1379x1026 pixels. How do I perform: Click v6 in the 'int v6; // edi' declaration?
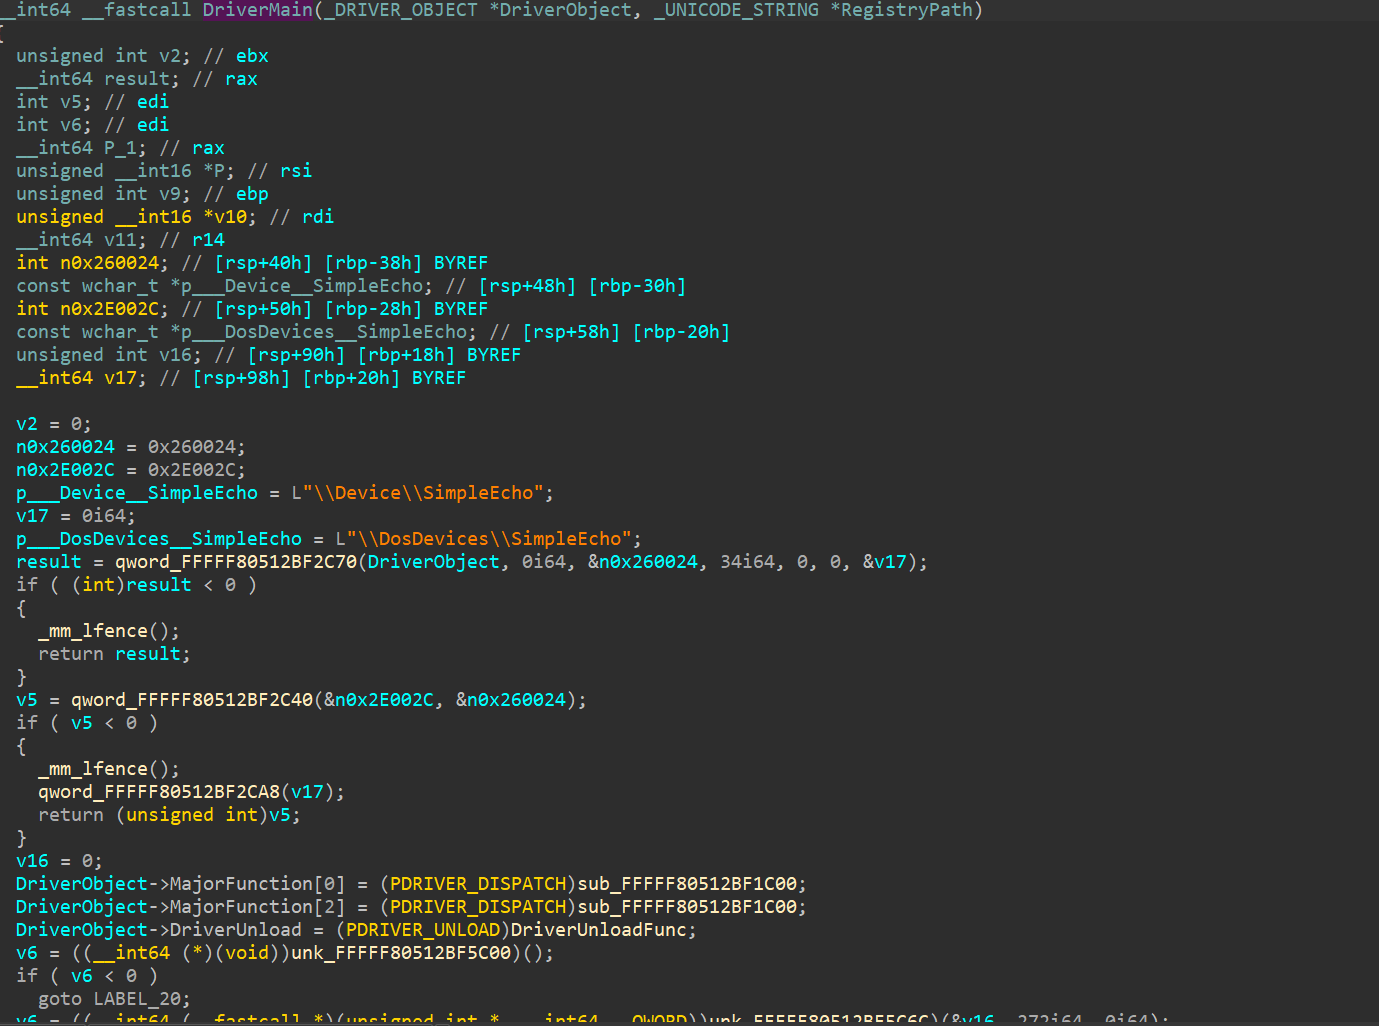71,125
